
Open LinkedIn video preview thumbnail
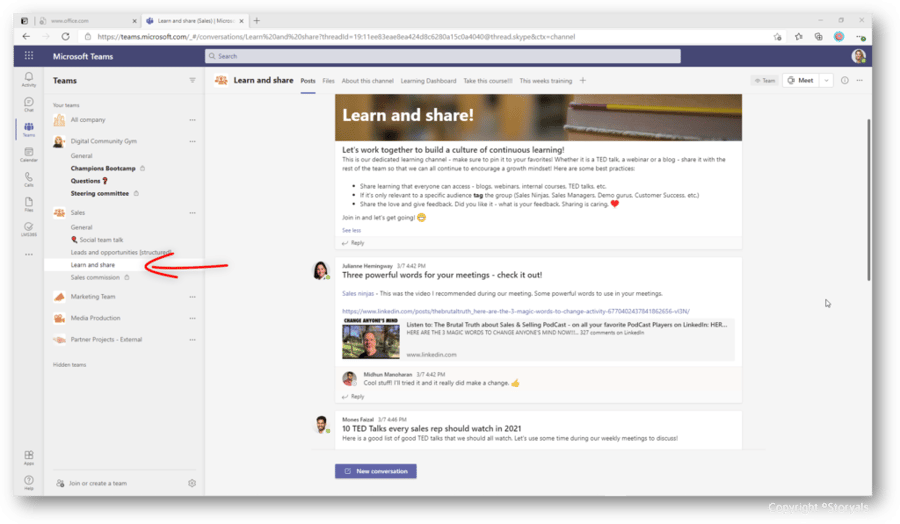(371, 339)
